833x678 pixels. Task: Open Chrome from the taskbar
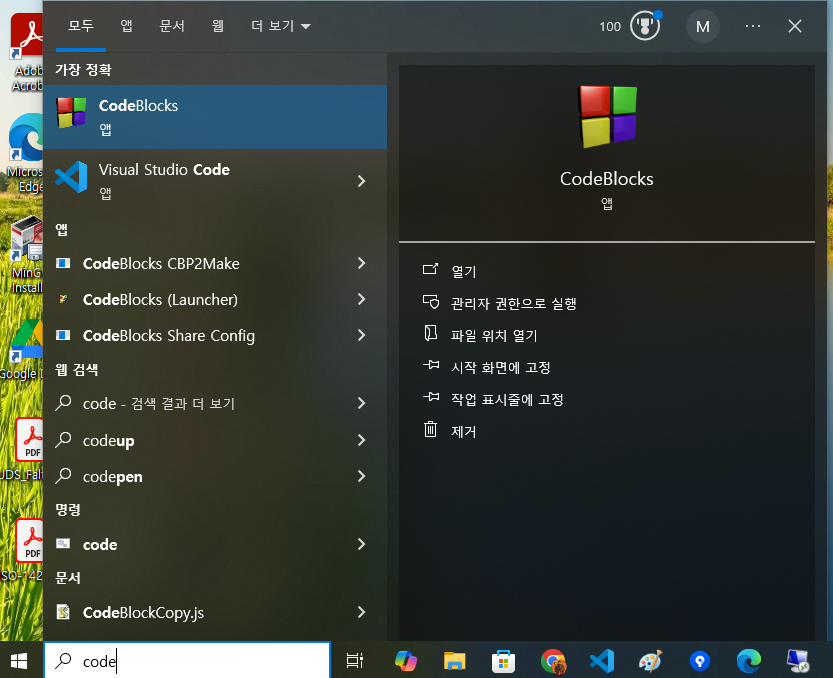(552, 660)
